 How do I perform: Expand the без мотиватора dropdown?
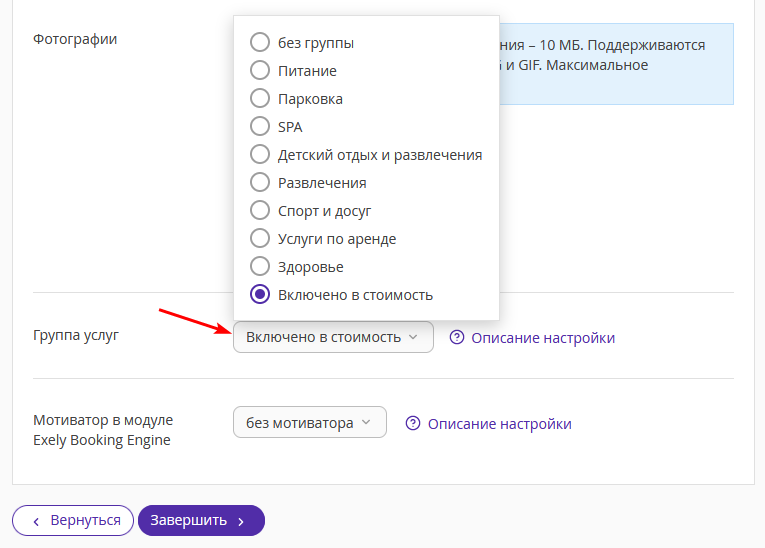[310, 422]
